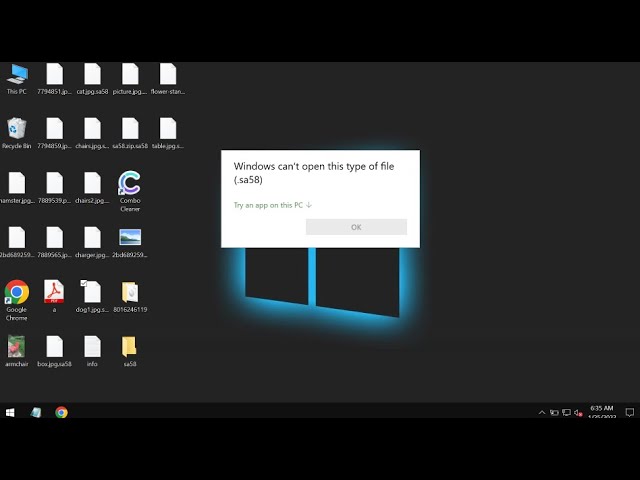Select the hamster.jpg file icon

tap(17, 183)
